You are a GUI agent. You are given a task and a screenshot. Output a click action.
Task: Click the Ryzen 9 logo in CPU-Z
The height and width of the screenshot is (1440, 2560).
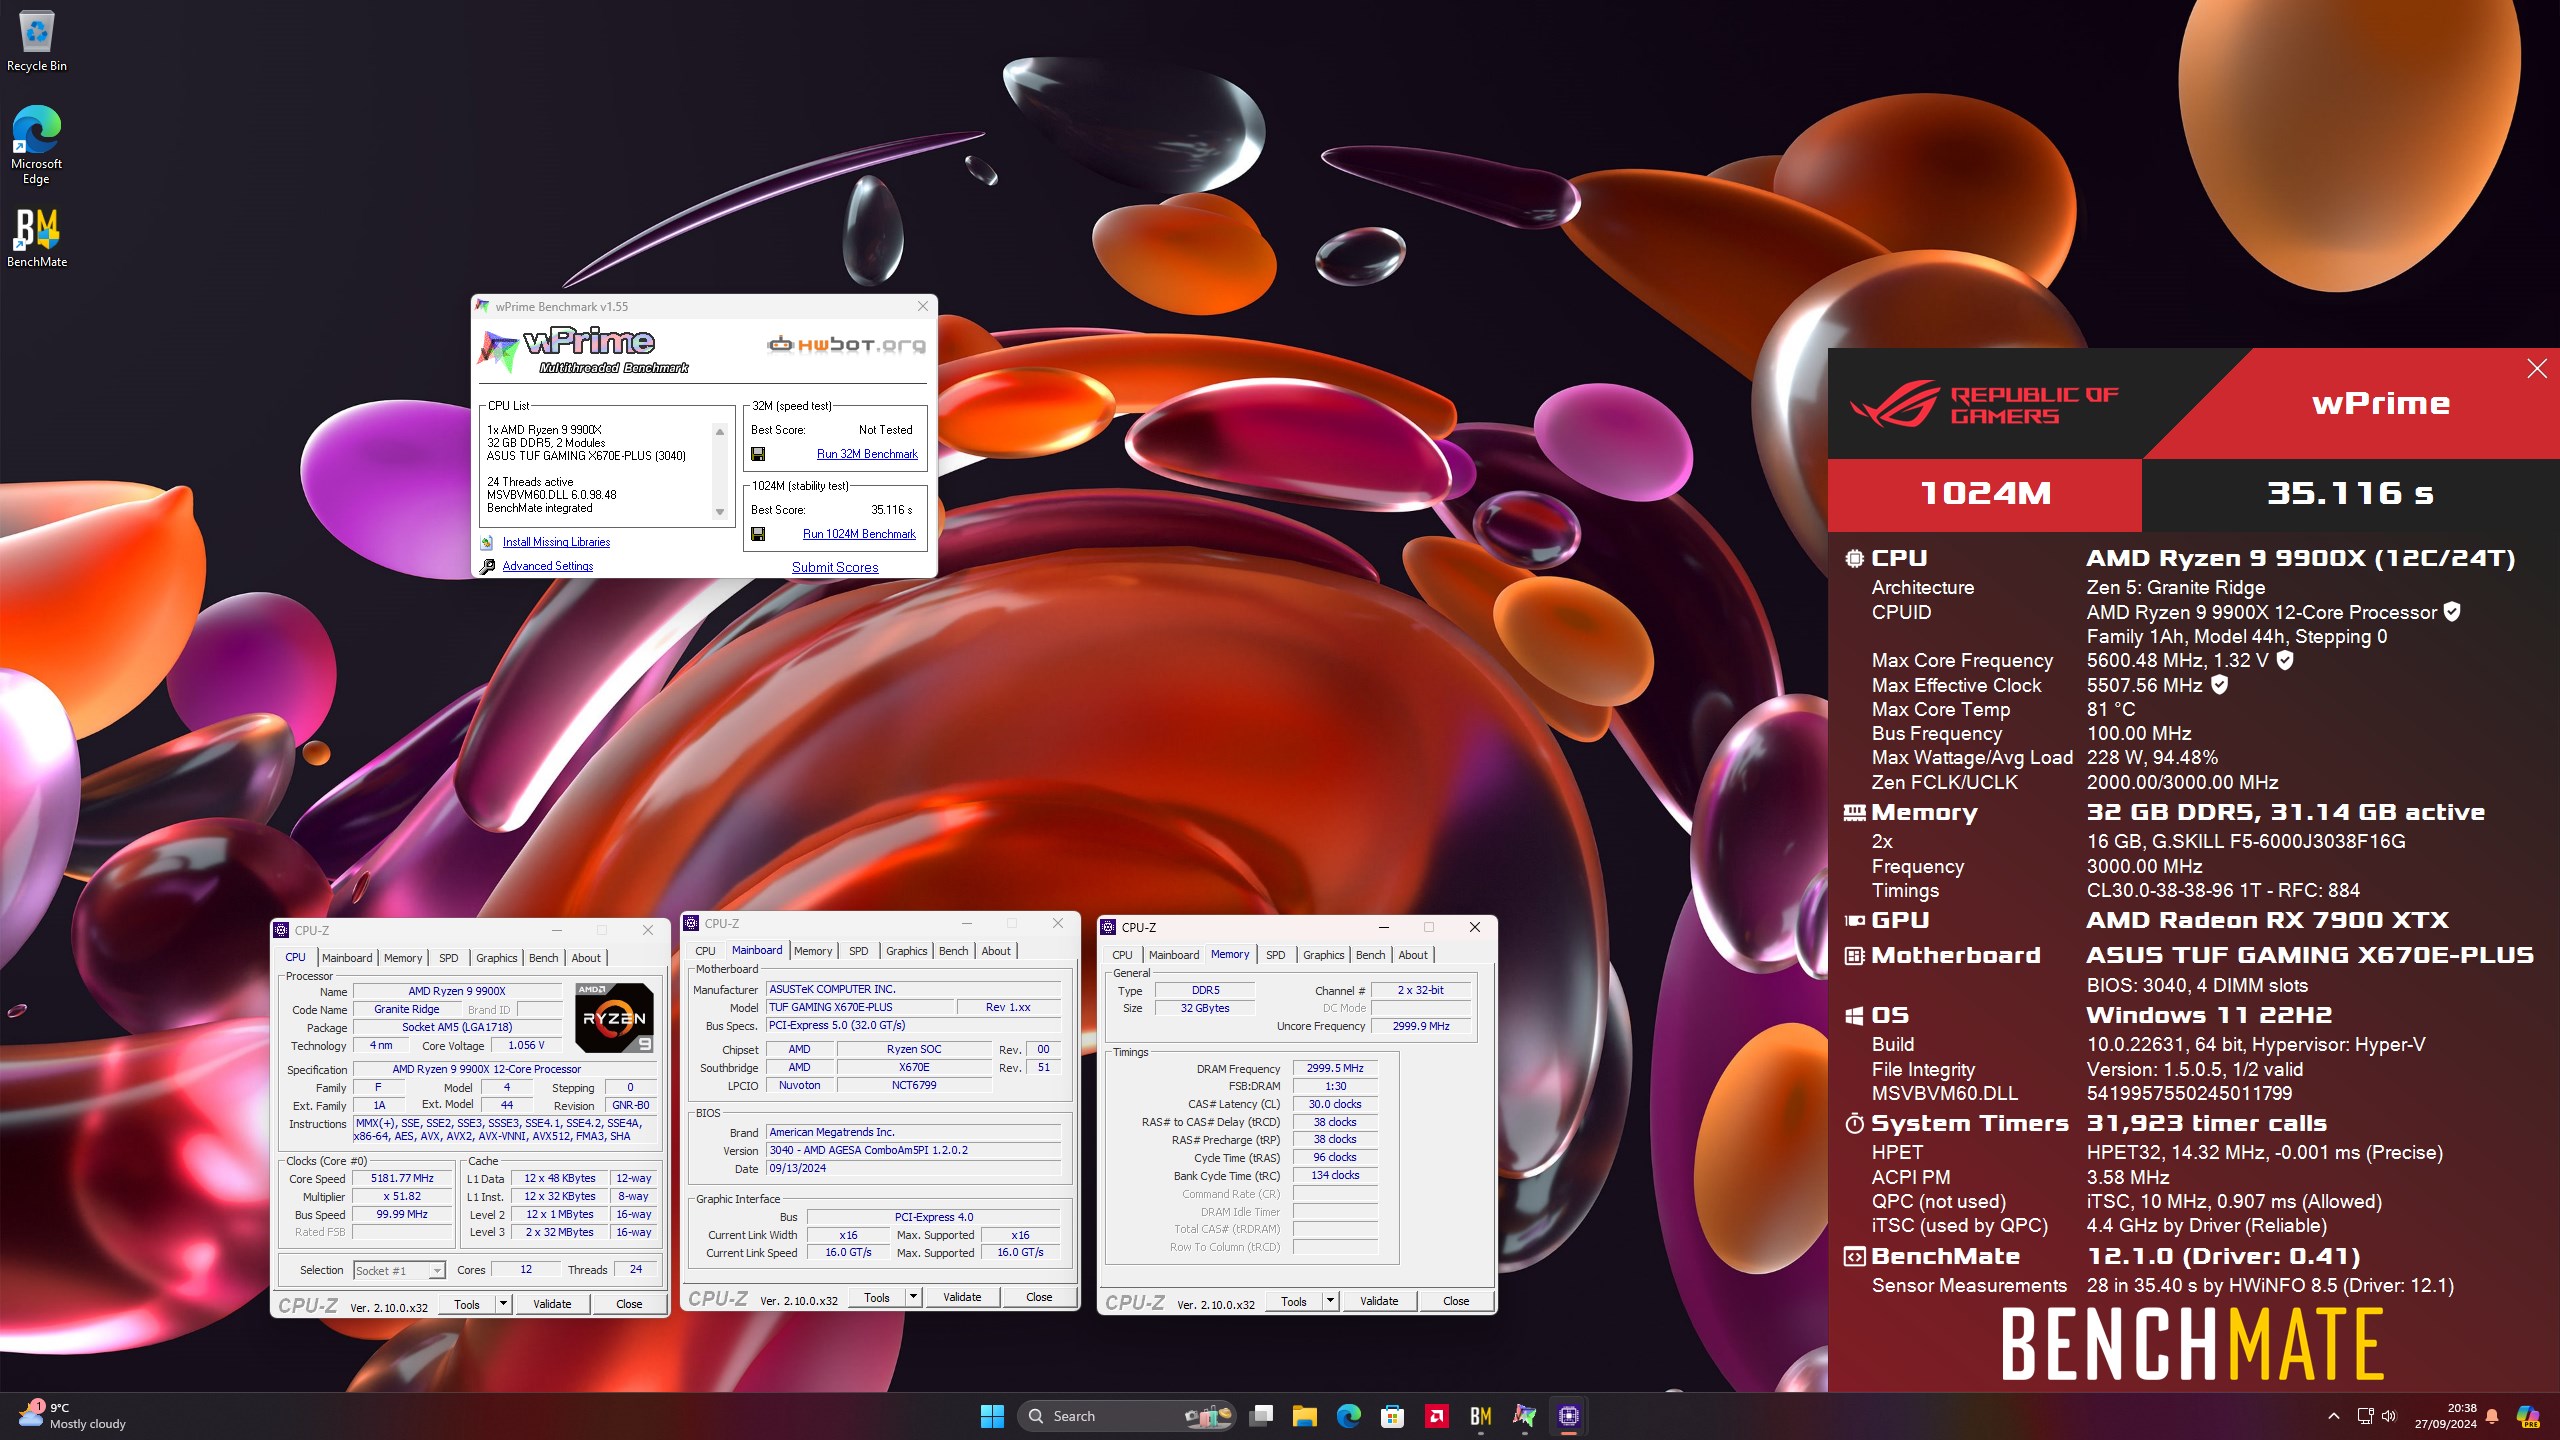pyautogui.click(x=614, y=1018)
